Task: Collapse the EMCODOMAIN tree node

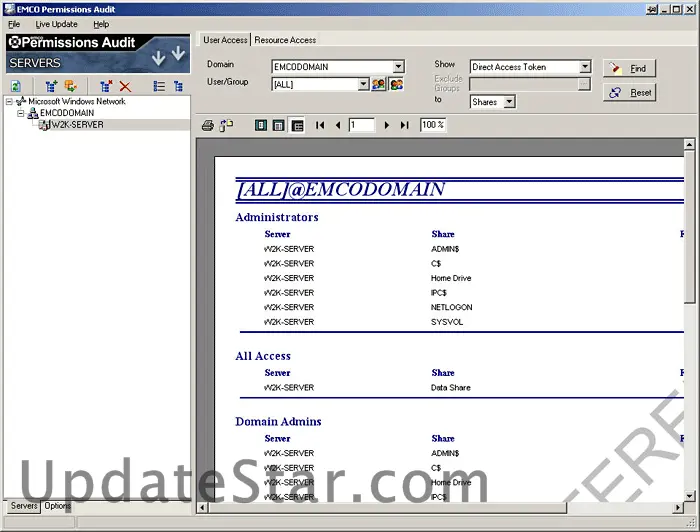Action: tap(21, 113)
